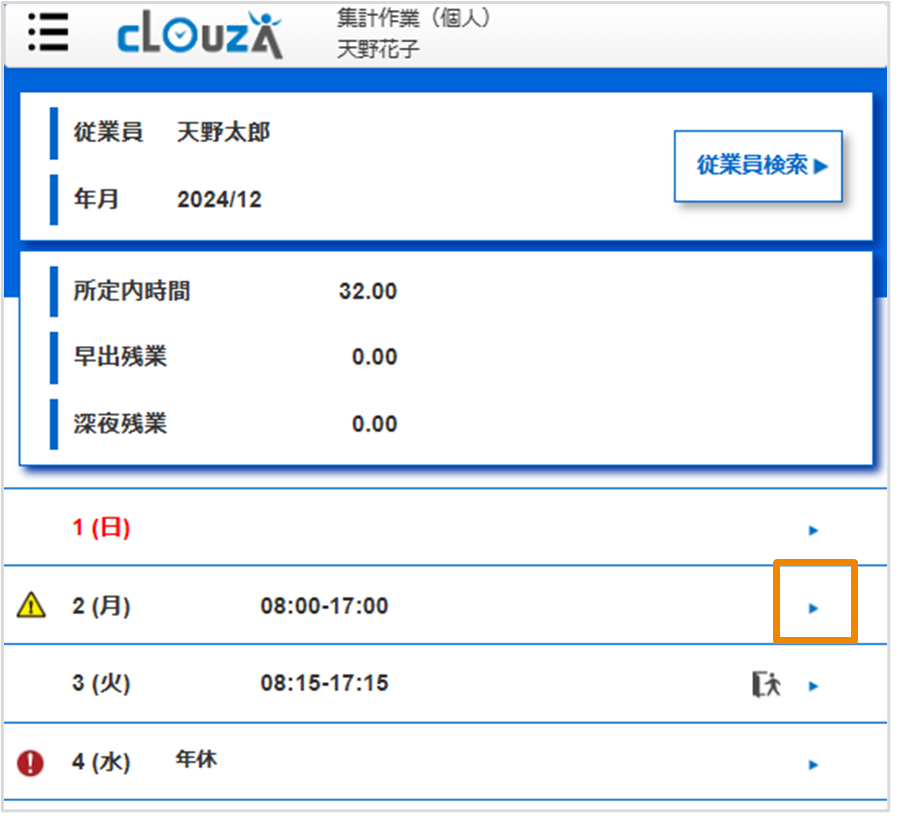Click the 年月 value 2024/12
This screenshot has width=900, height=822.
pos(219,199)
